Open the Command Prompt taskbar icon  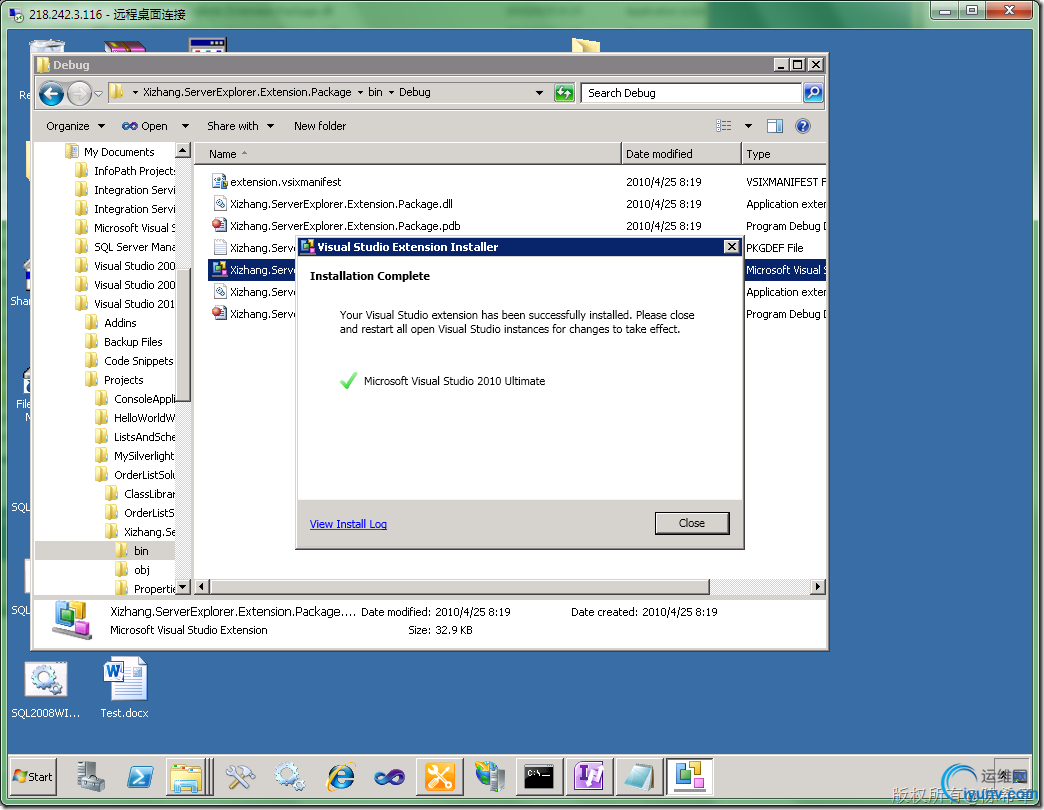(539, 777)
